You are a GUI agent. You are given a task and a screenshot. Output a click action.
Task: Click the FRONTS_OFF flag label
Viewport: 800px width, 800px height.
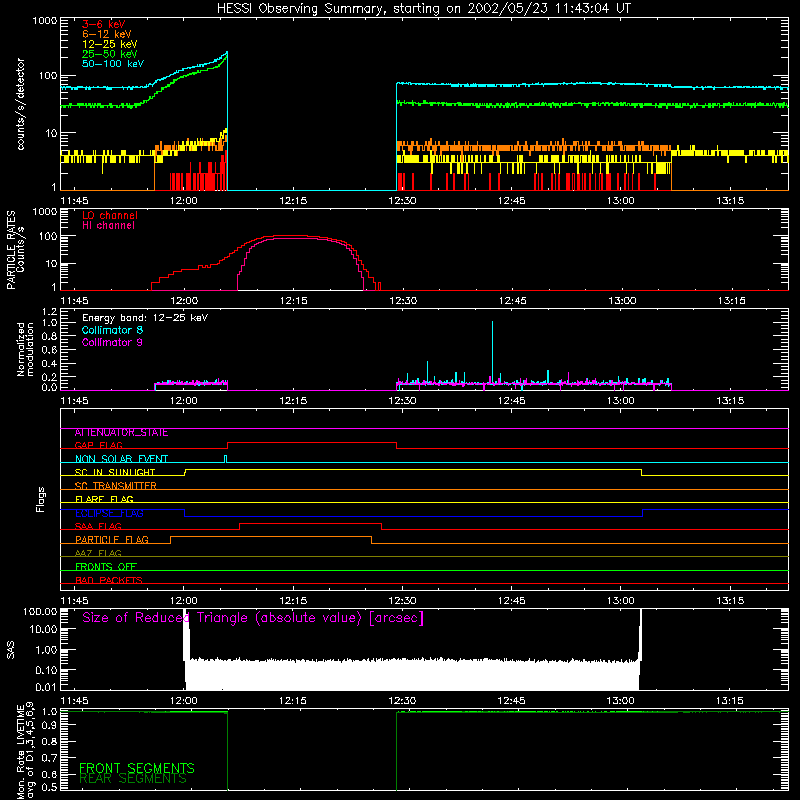tap(106, 567)
